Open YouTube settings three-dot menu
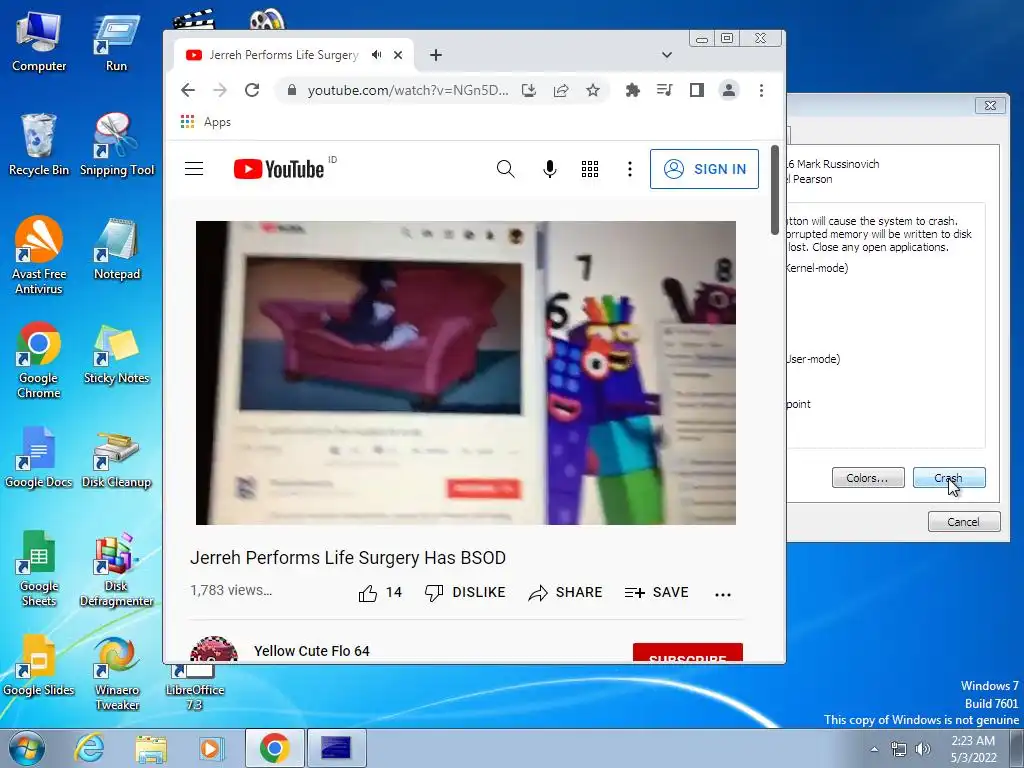1024x768 pixels. (x=630, y=169)
